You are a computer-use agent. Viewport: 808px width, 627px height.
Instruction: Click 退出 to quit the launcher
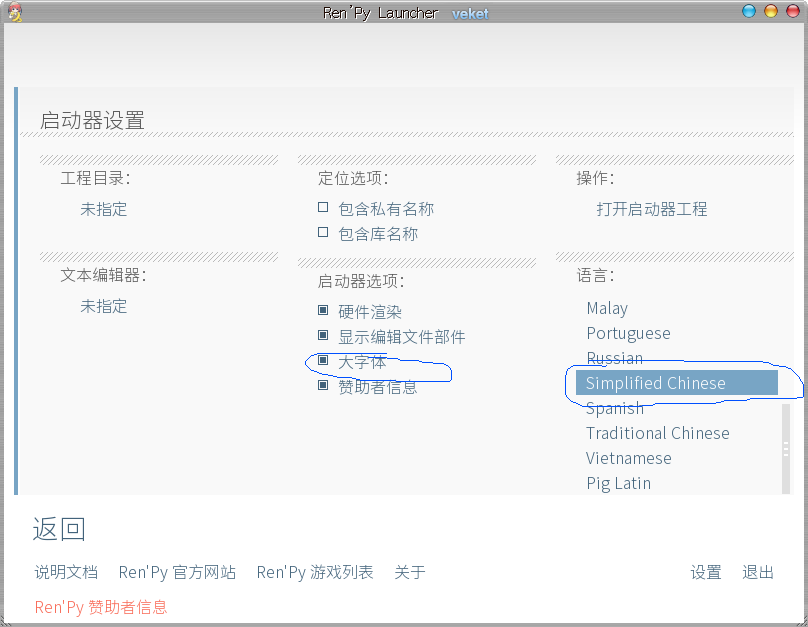click(758, 572)
